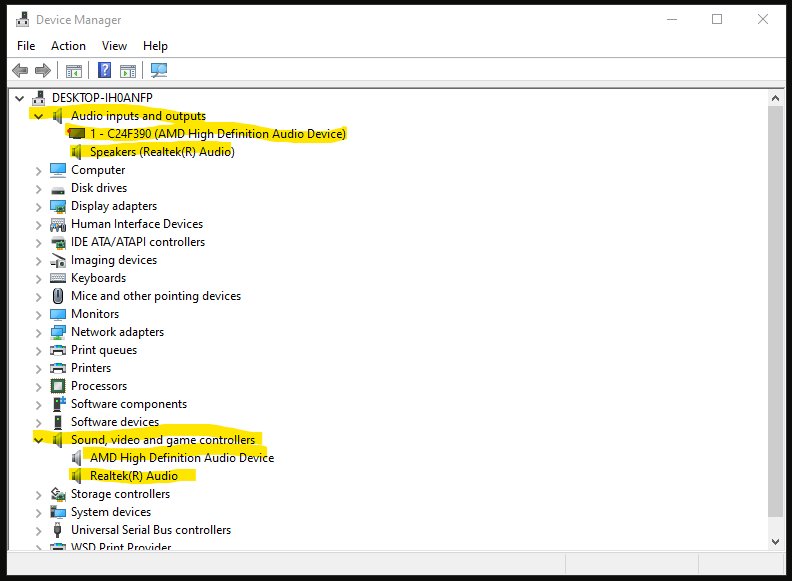Click the Device Manager title bar icon

[22, 20]
